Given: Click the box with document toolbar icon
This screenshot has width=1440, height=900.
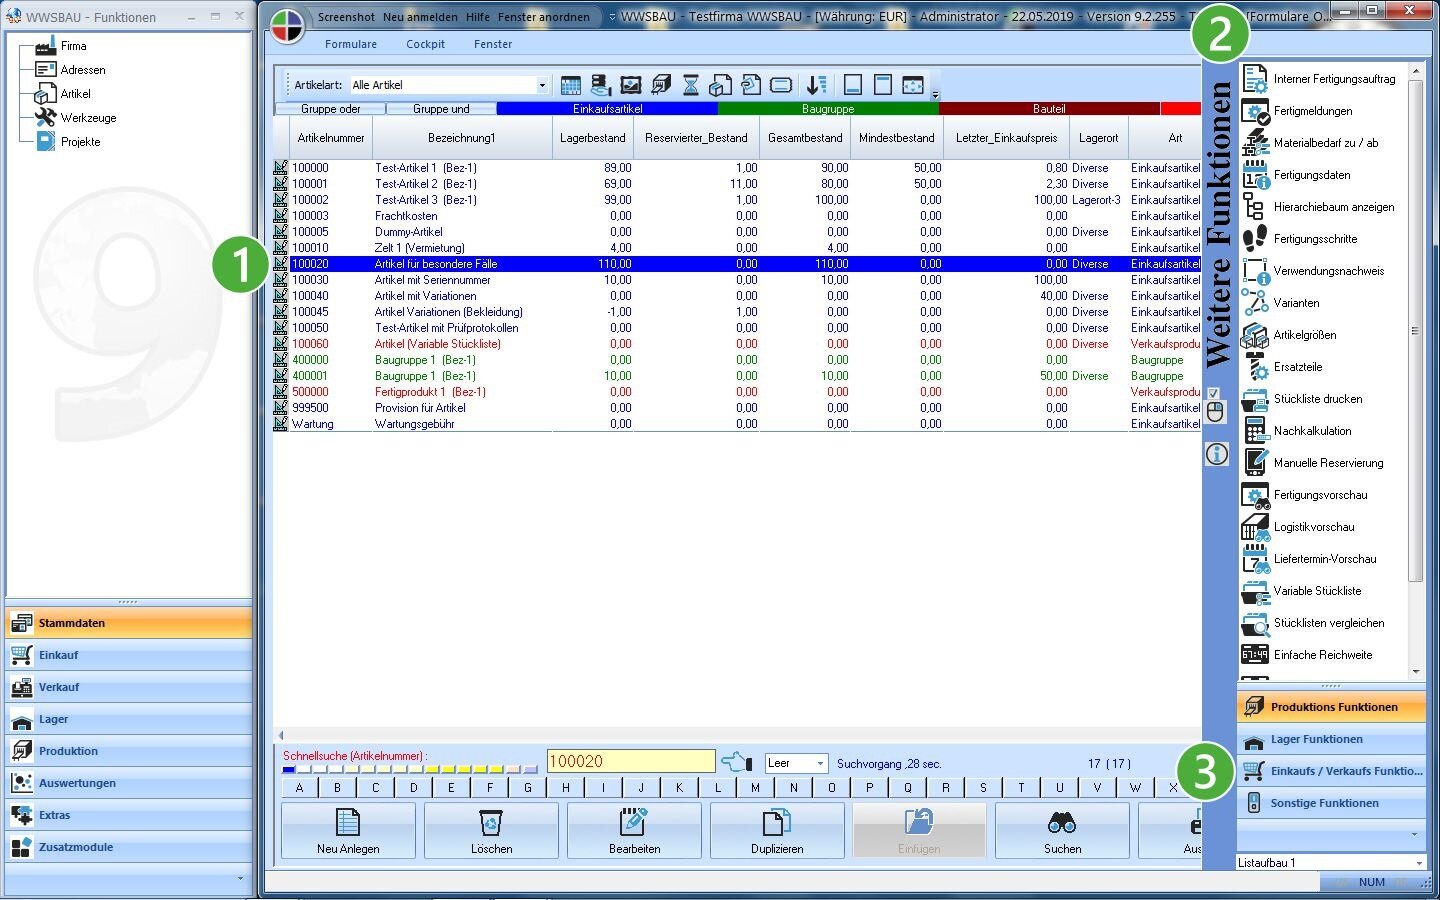Looking at the screenshot, I should [x=721, y=85].
